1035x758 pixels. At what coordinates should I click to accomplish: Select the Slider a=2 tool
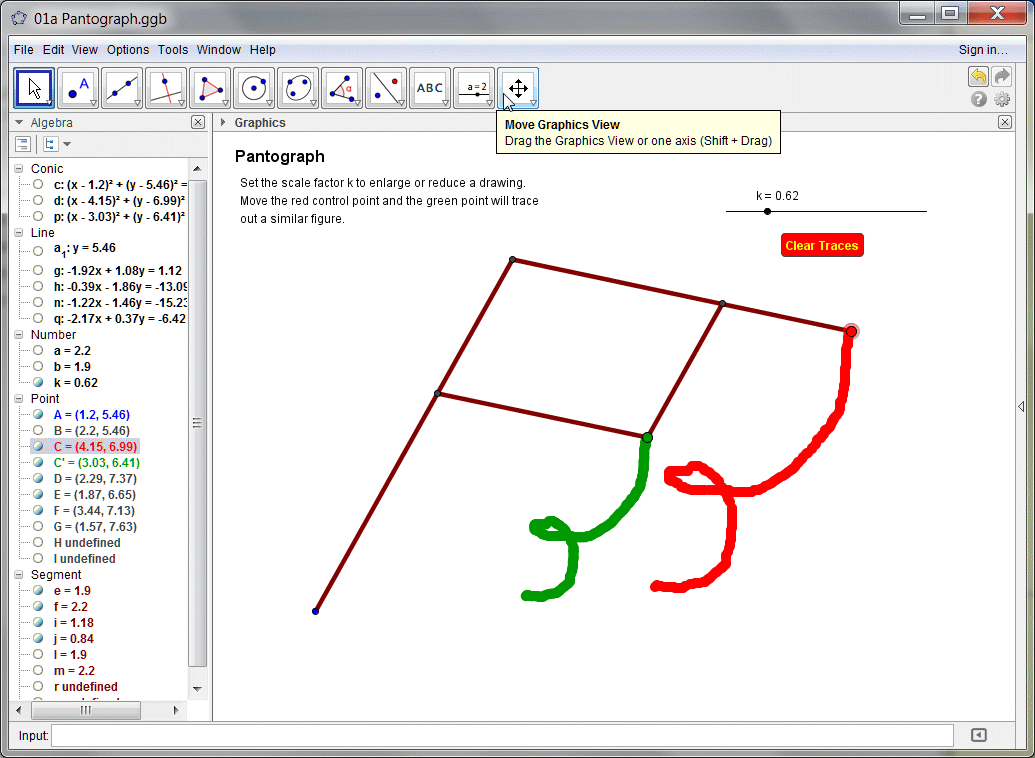[x=474, y=88]
